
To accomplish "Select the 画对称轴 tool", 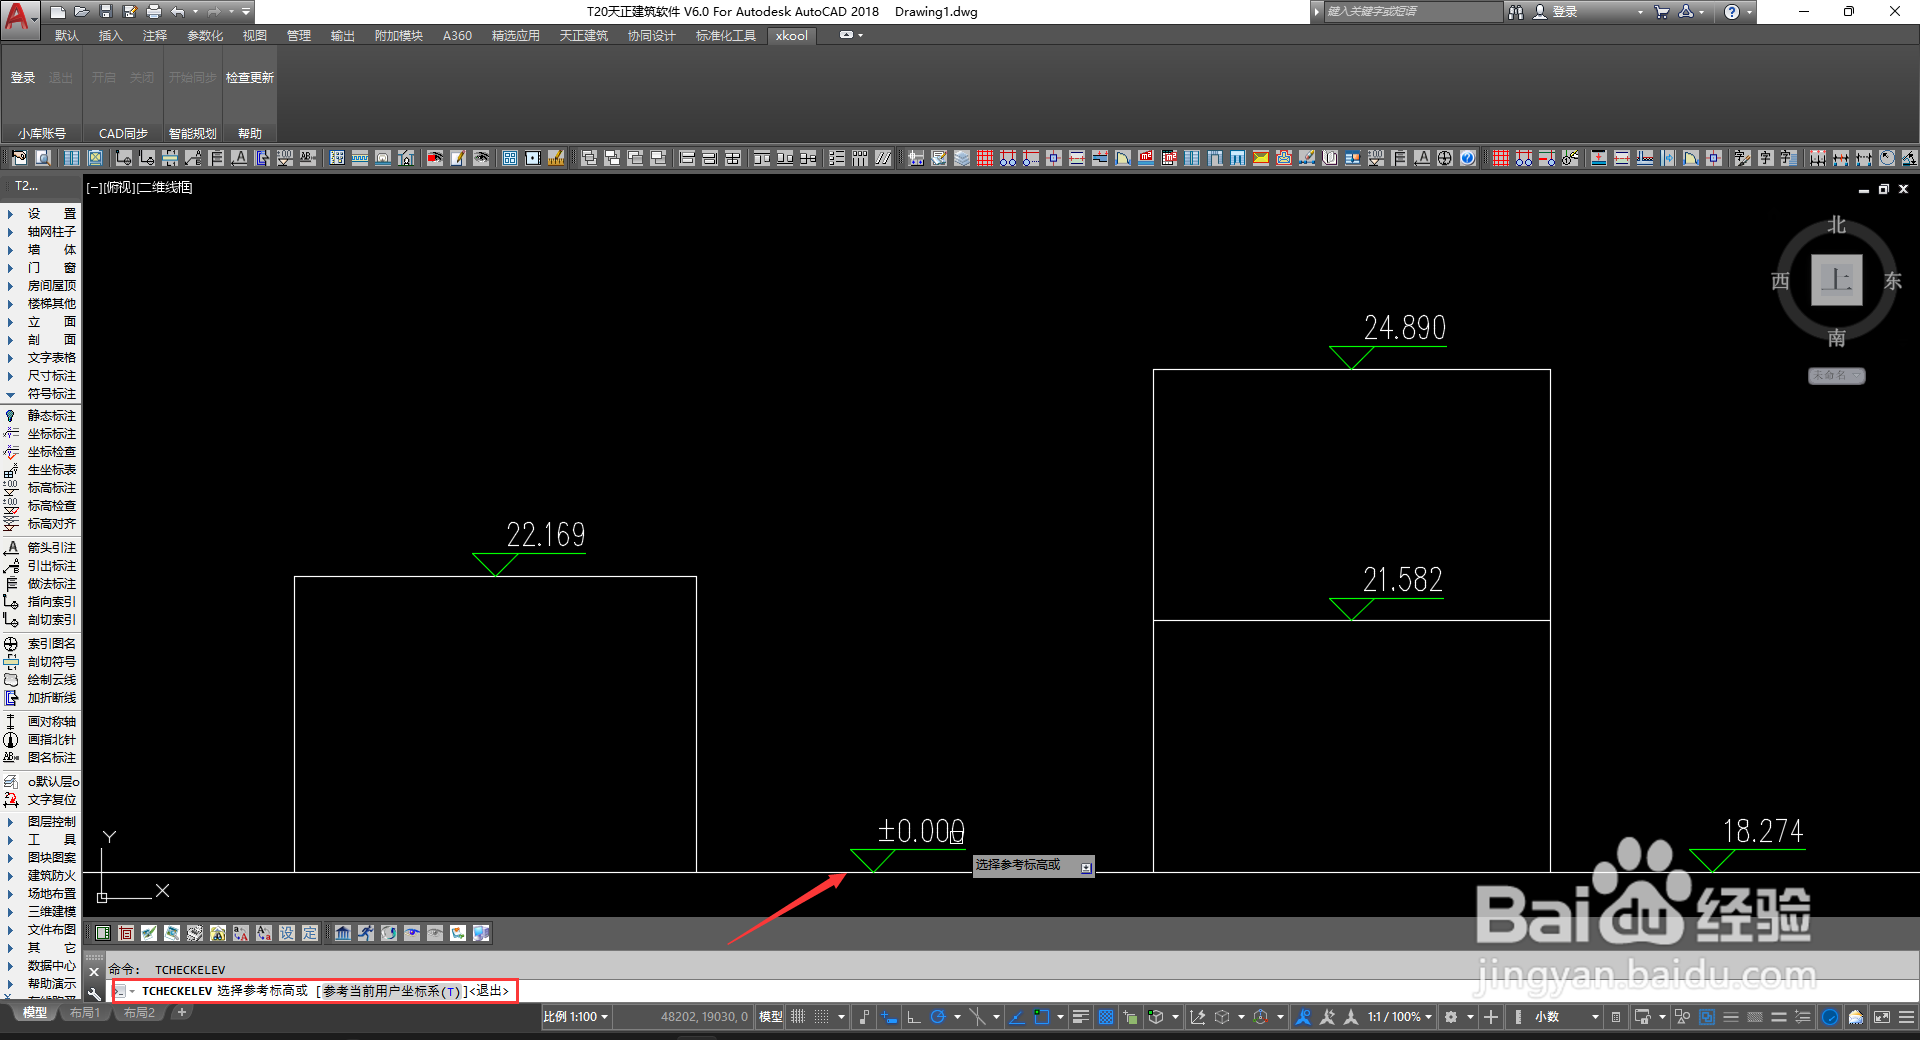I will 40,722.
